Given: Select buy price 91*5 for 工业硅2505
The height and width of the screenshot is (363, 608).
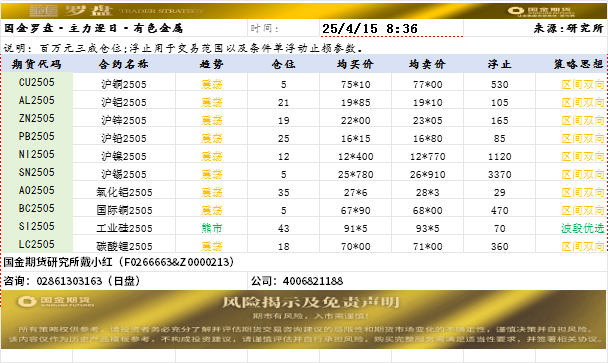Looking at the screenshot, I should [x=355, y=228].
